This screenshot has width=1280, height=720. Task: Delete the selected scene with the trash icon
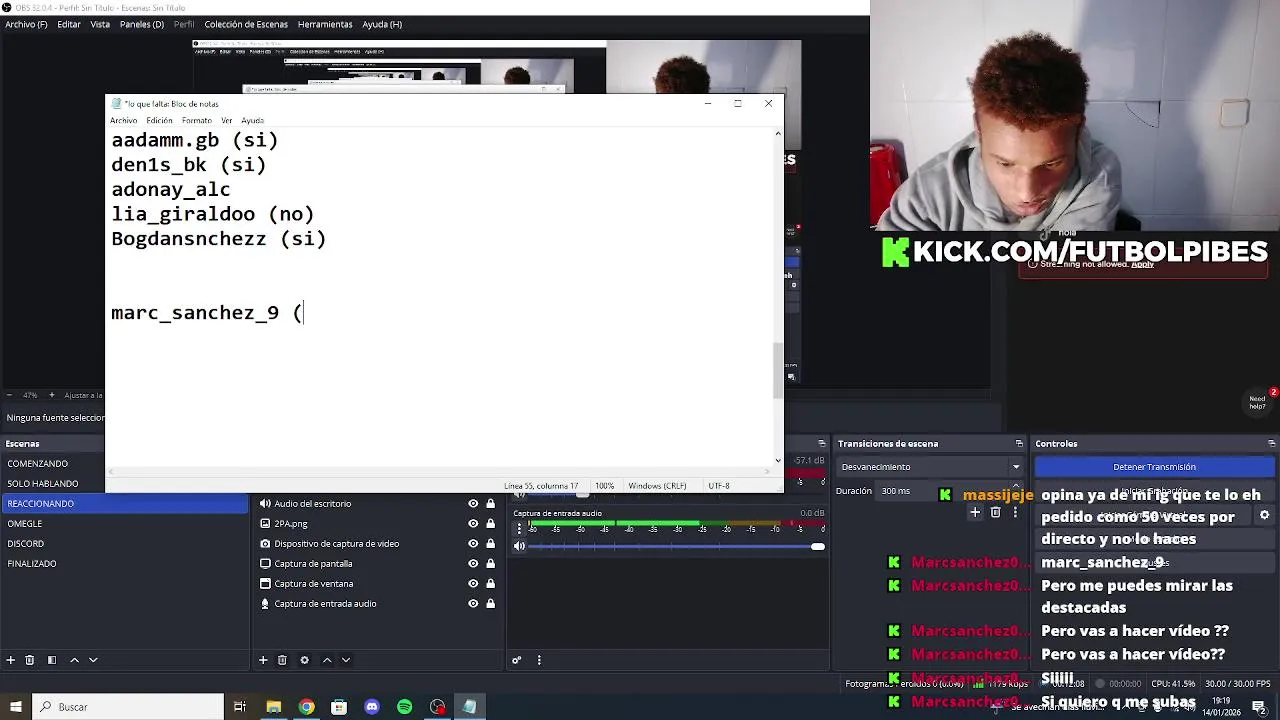coord(30,660)
